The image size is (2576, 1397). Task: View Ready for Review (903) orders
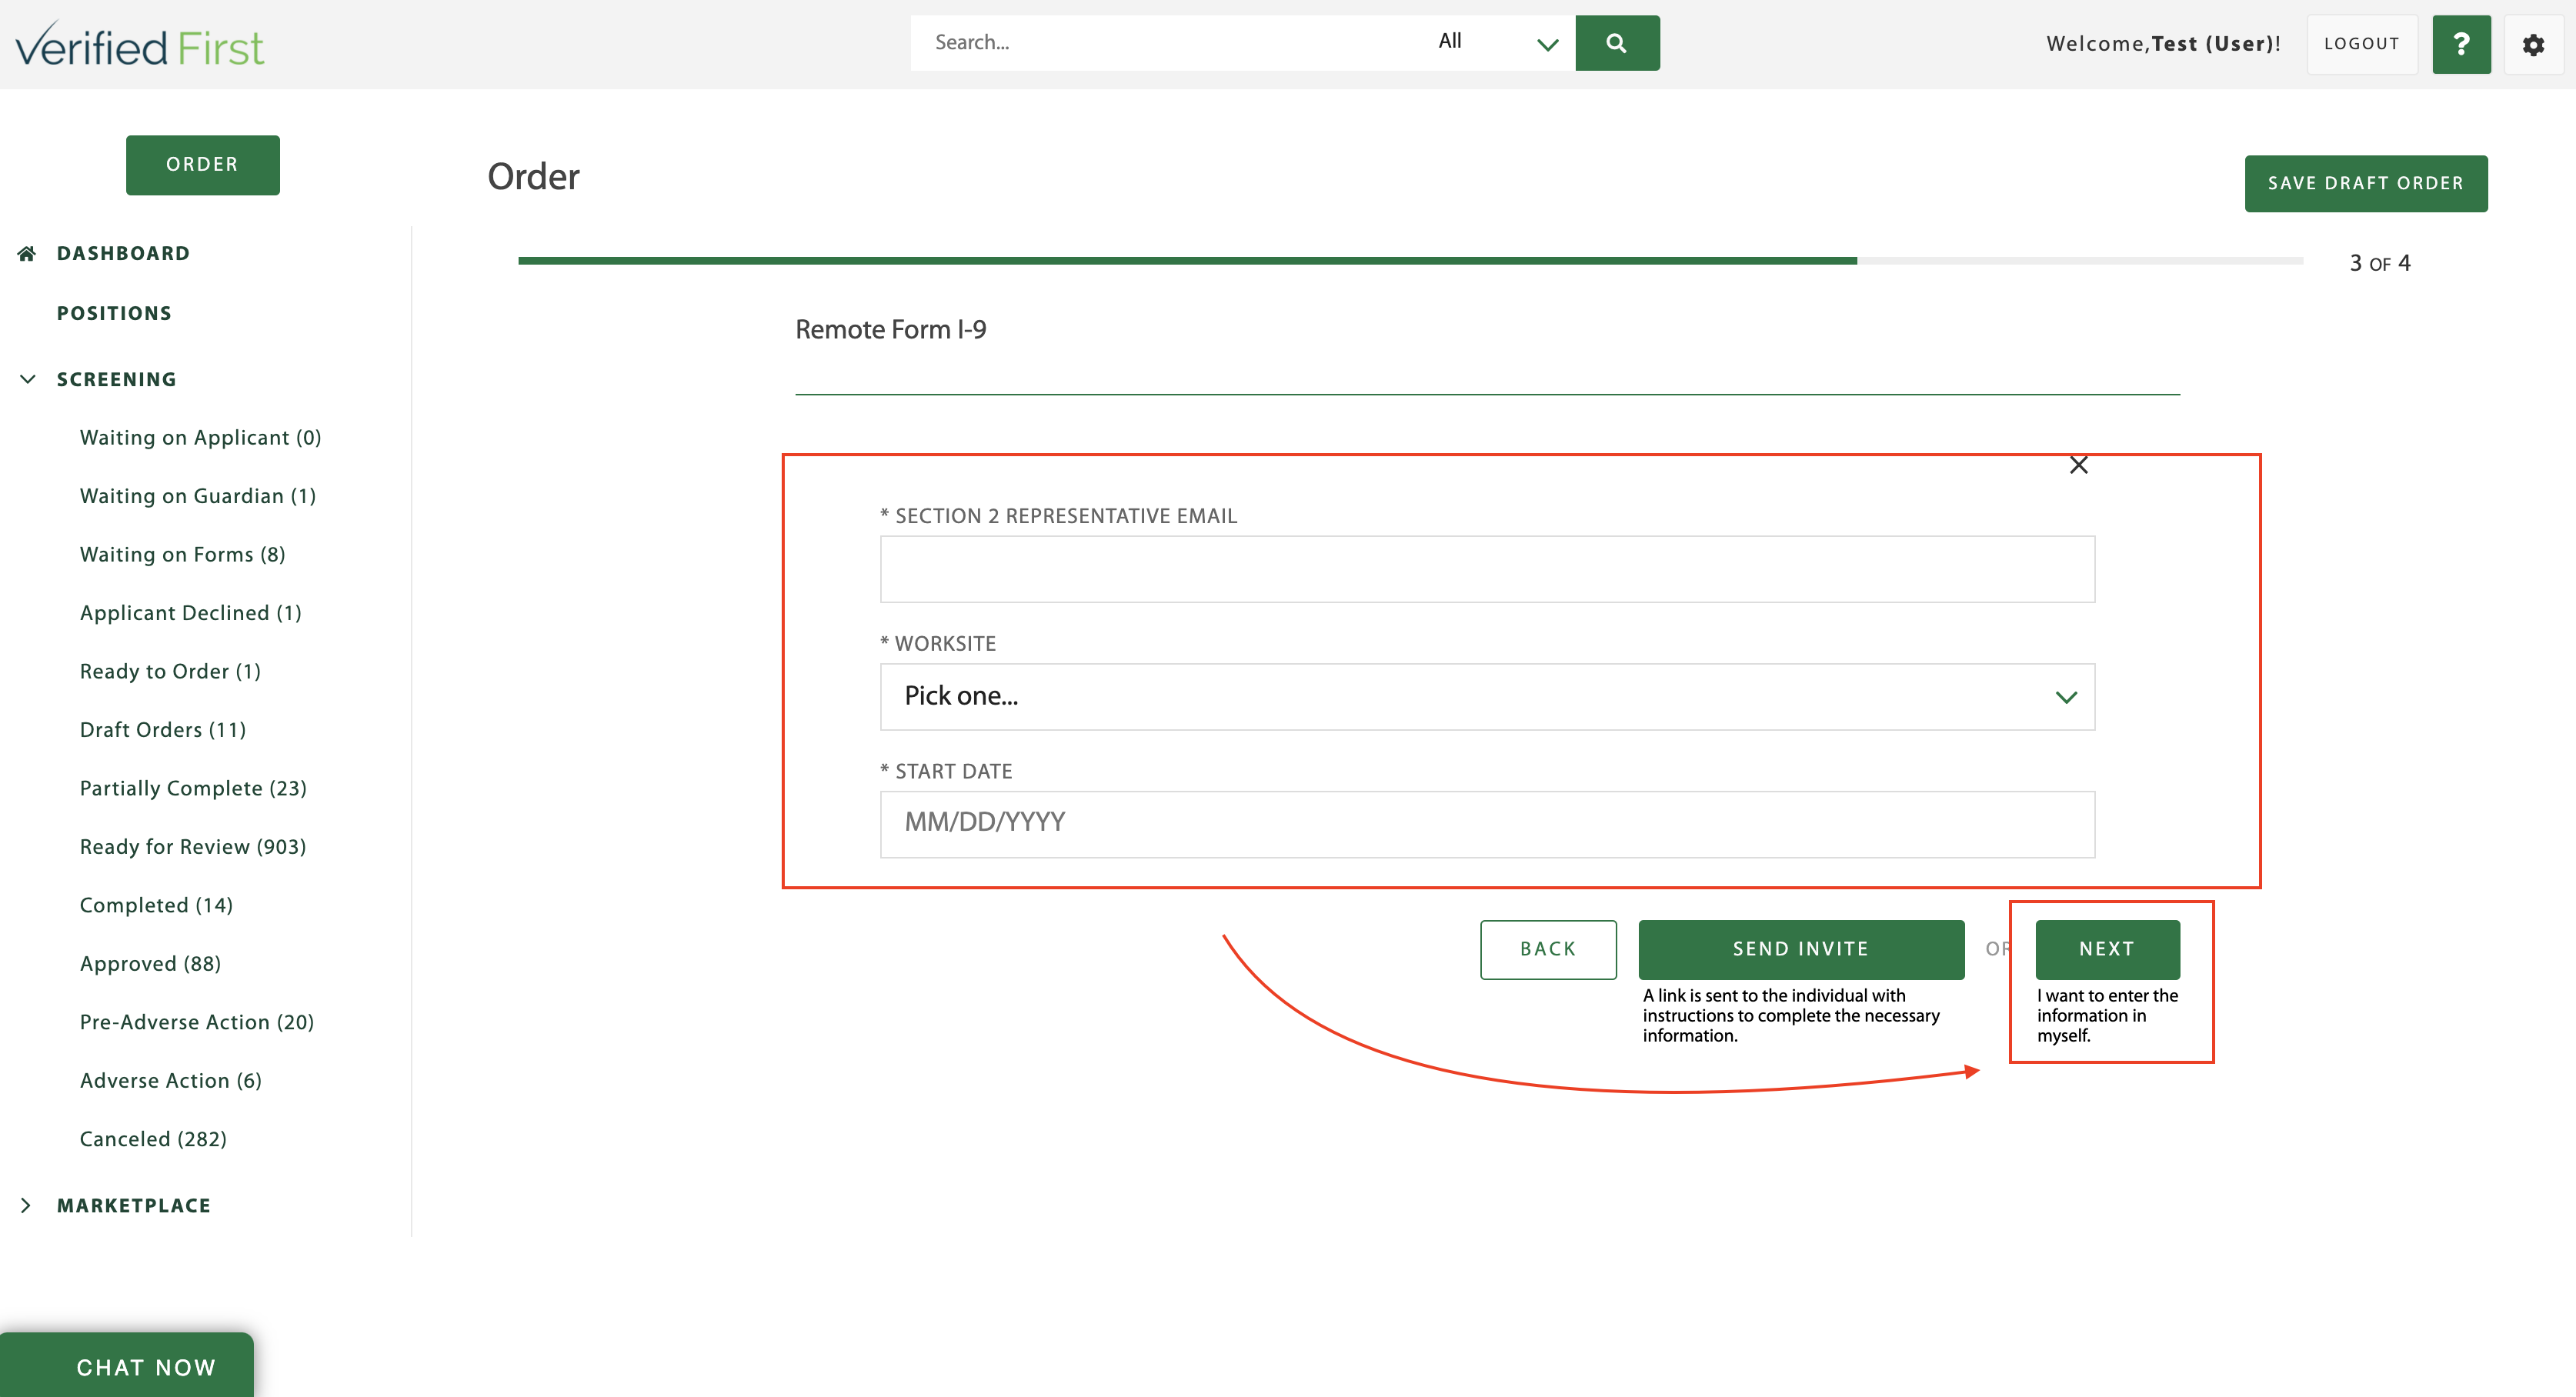click(x=193, y=847)
